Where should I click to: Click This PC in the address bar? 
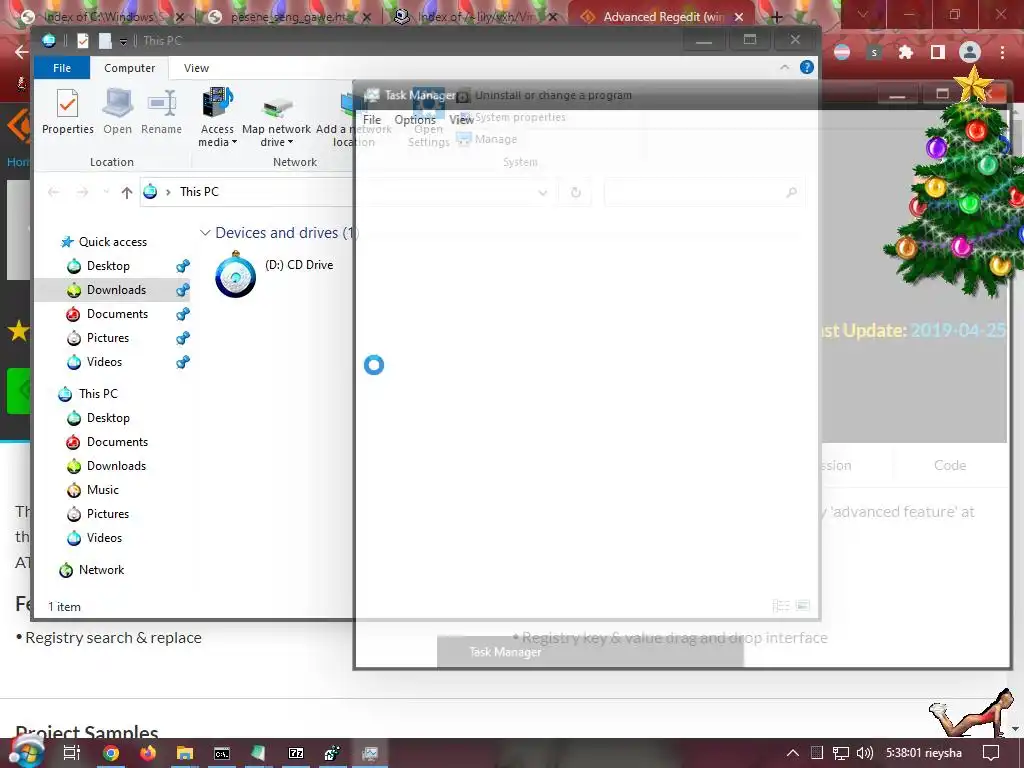[x=199, y=192]
